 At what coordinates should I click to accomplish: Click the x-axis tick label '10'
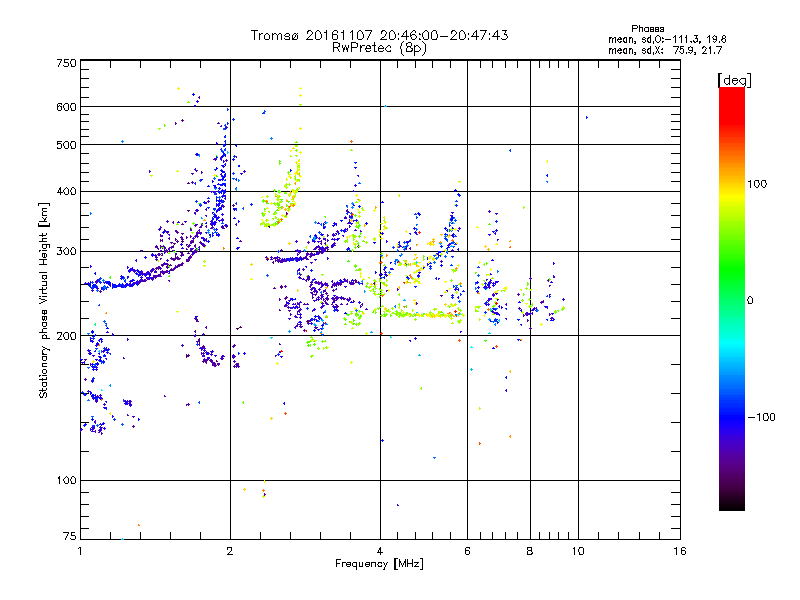tap(578, 551)
